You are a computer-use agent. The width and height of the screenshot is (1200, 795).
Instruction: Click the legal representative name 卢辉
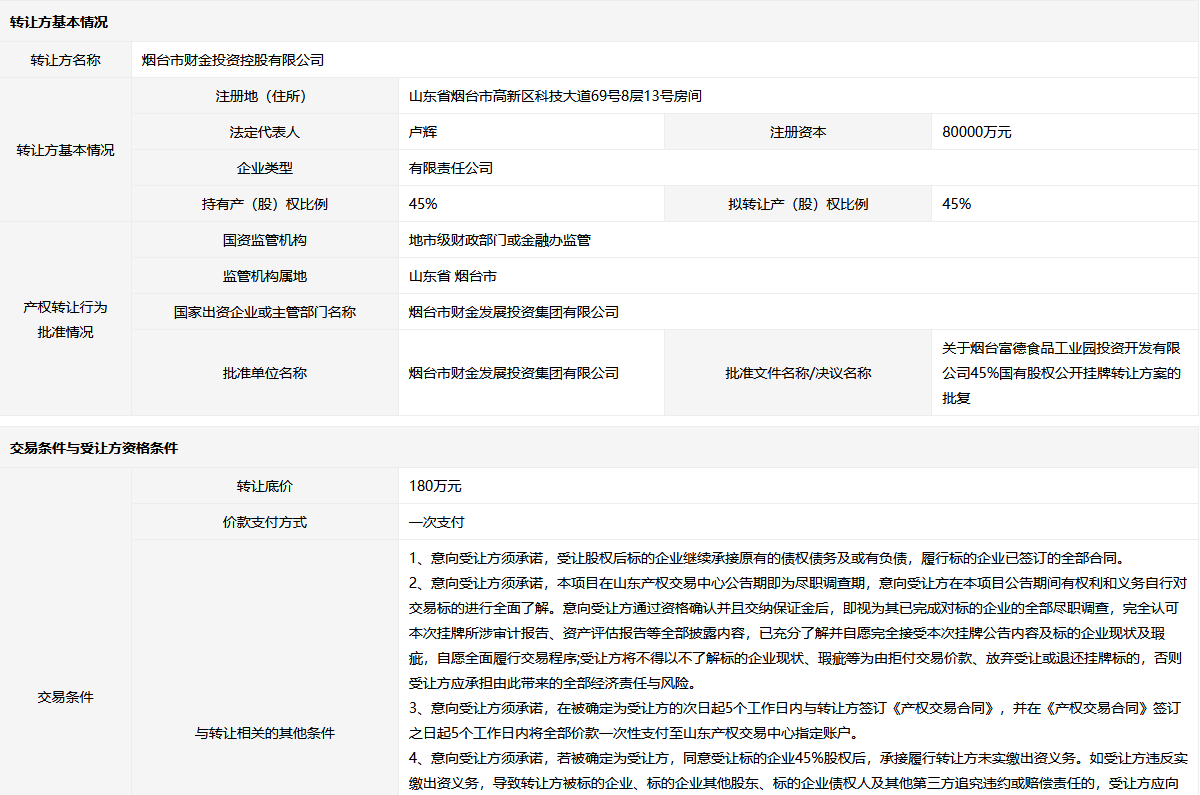pyautogui.click(x=423, y=132)
